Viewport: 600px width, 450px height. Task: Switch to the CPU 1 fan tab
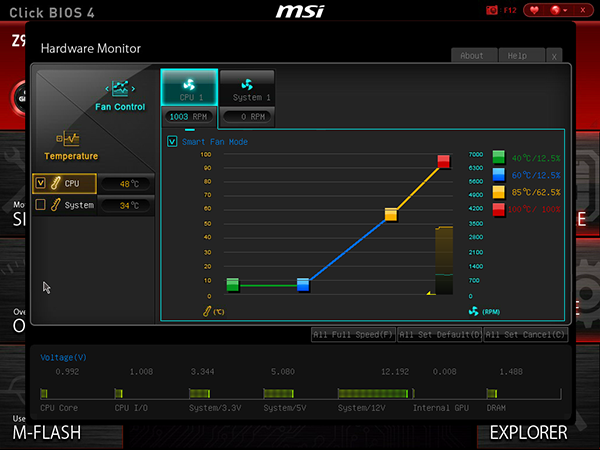189,87
